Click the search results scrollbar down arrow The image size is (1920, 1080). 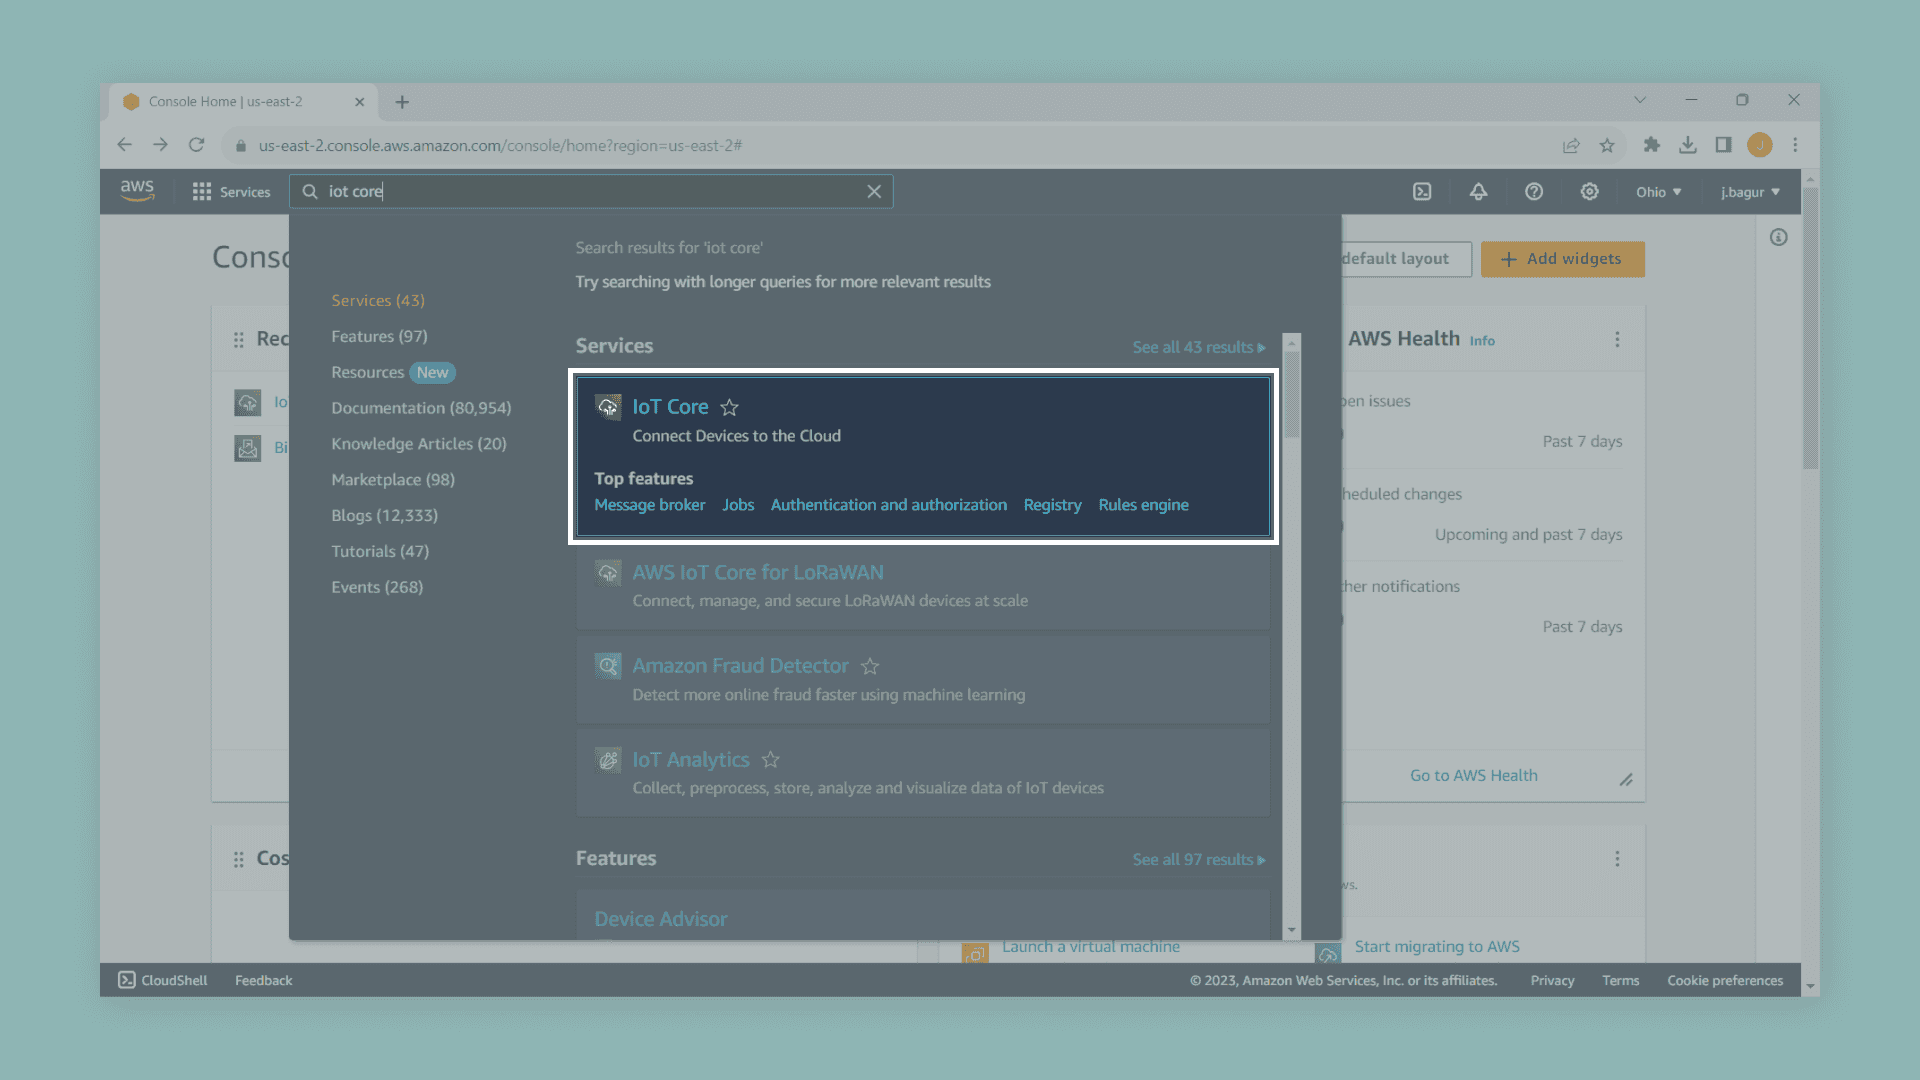click(x=1292, y=930)
